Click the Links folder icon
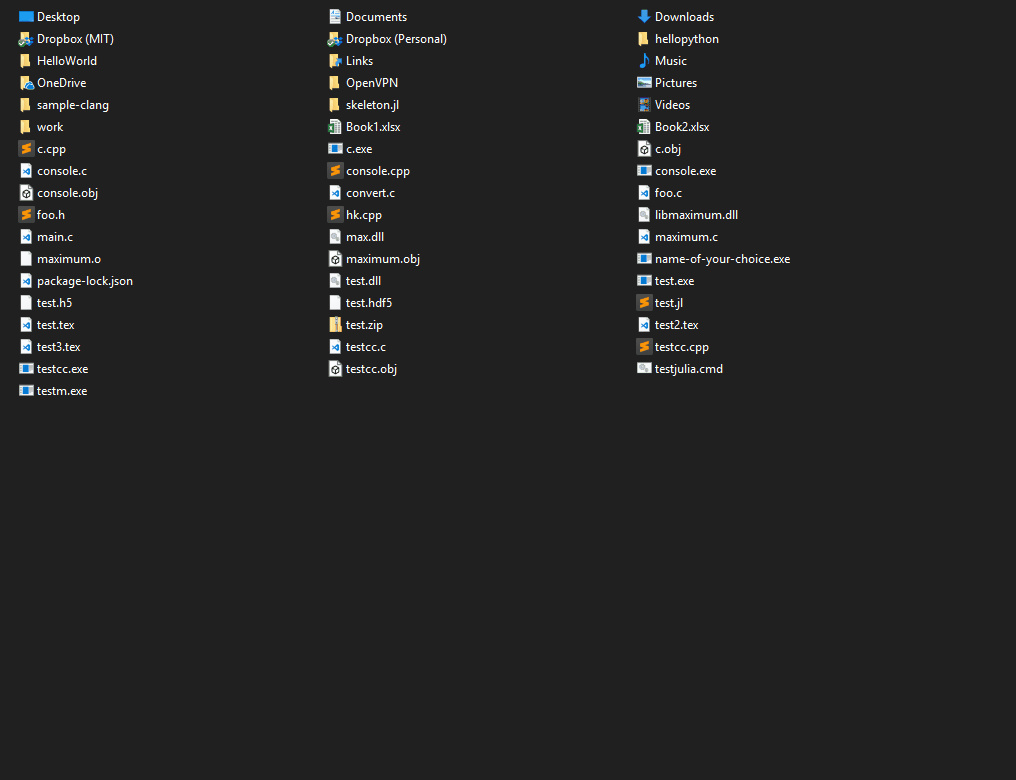This screenshot has width=1016, height=780. [x=335, y=61]
